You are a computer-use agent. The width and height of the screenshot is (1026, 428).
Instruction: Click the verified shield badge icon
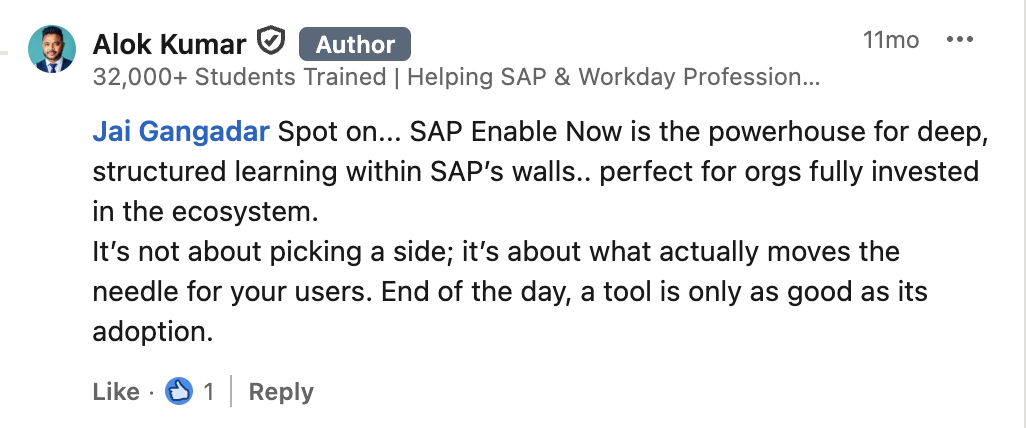(272, 42)
